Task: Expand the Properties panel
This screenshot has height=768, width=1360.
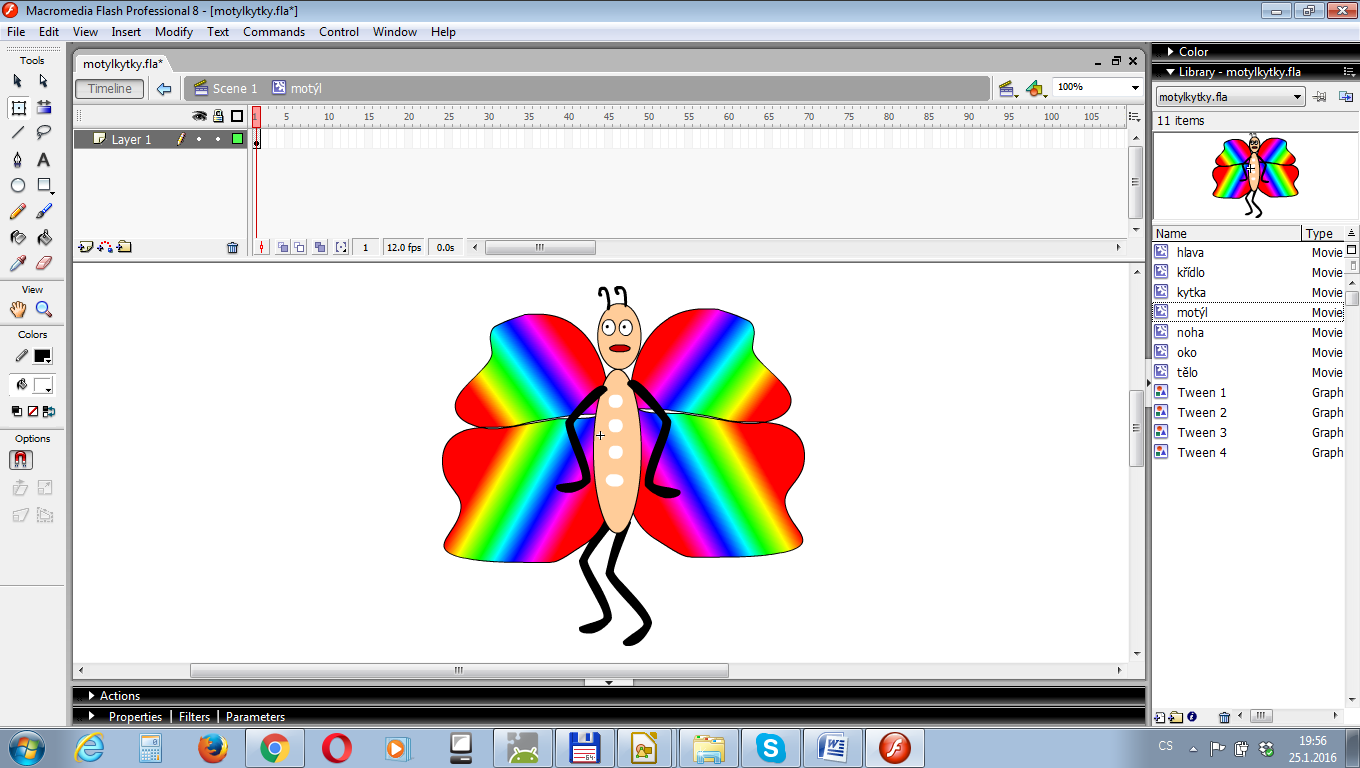Action: 91,716
